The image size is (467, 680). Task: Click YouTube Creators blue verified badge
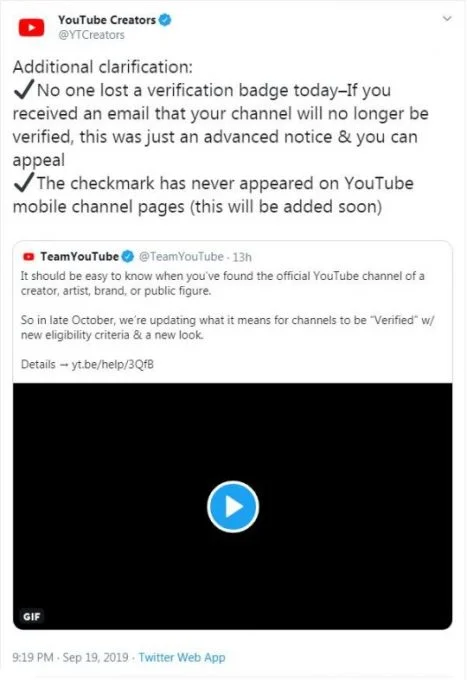coord(165,20)
